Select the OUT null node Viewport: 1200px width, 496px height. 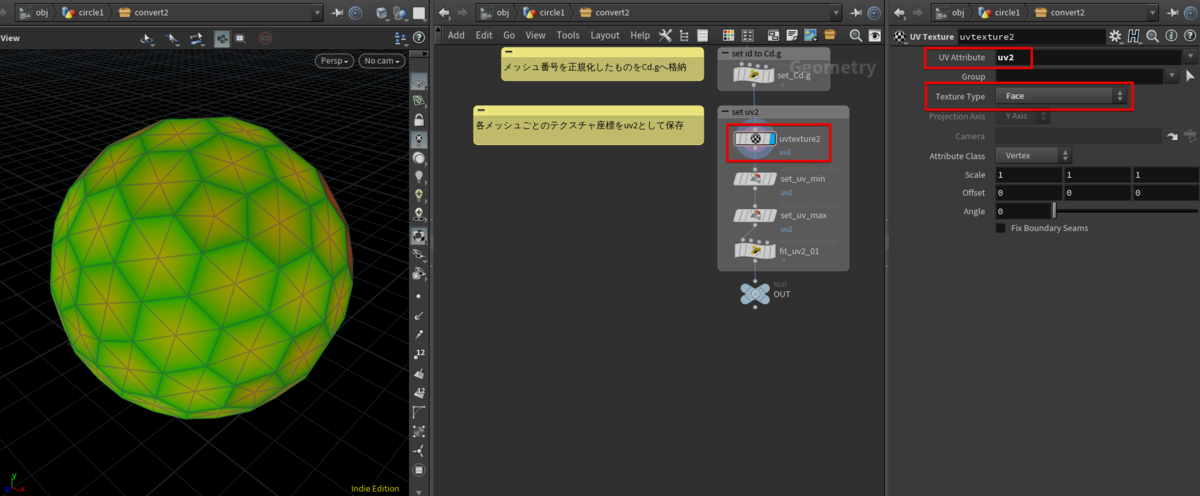coord(753,293)
